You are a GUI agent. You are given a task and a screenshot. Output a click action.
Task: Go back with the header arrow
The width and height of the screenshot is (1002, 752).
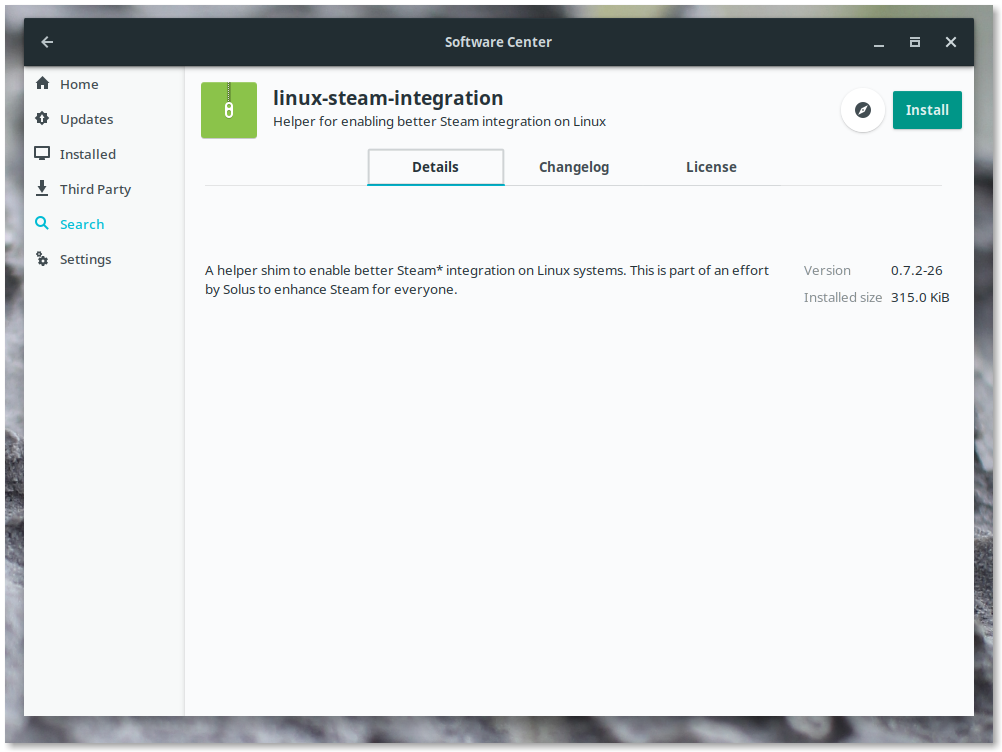click(x=47, y=42)
